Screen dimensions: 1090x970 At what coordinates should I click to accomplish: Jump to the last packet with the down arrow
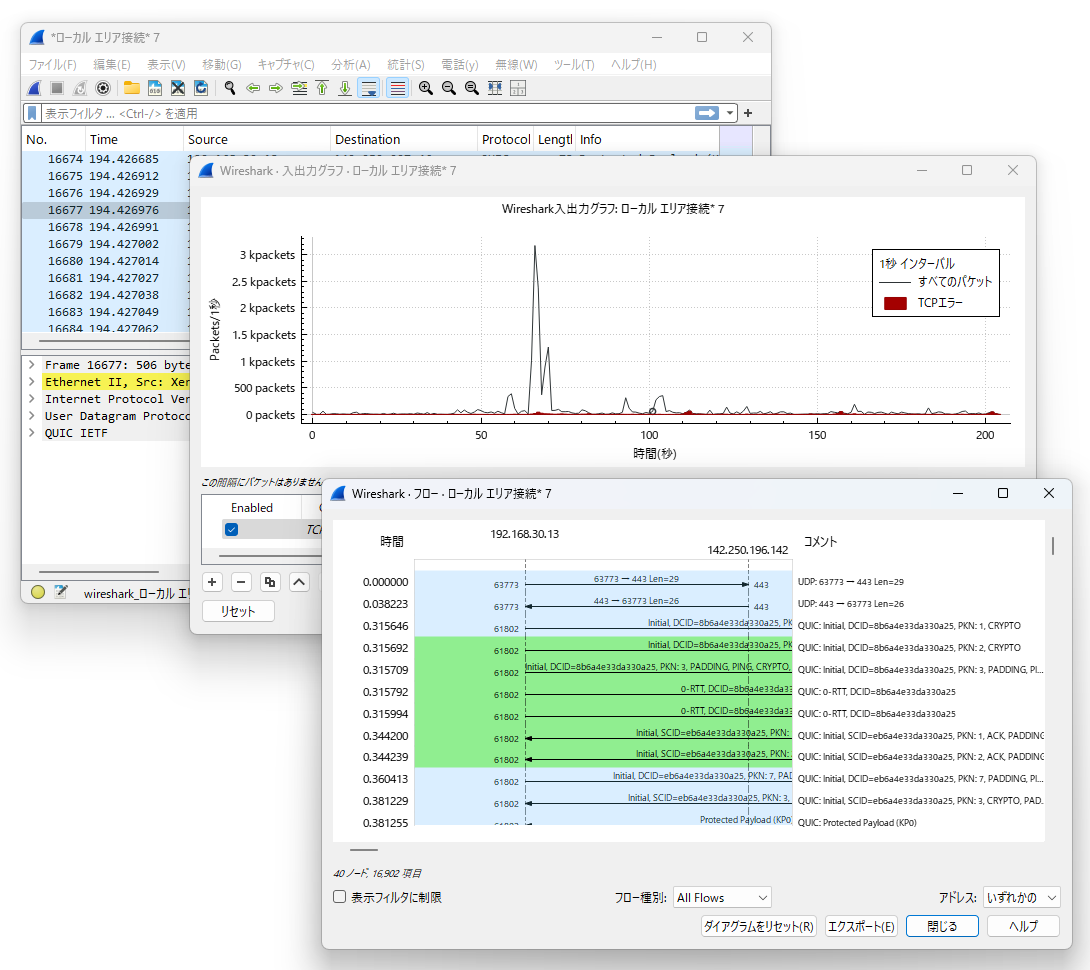345,88
